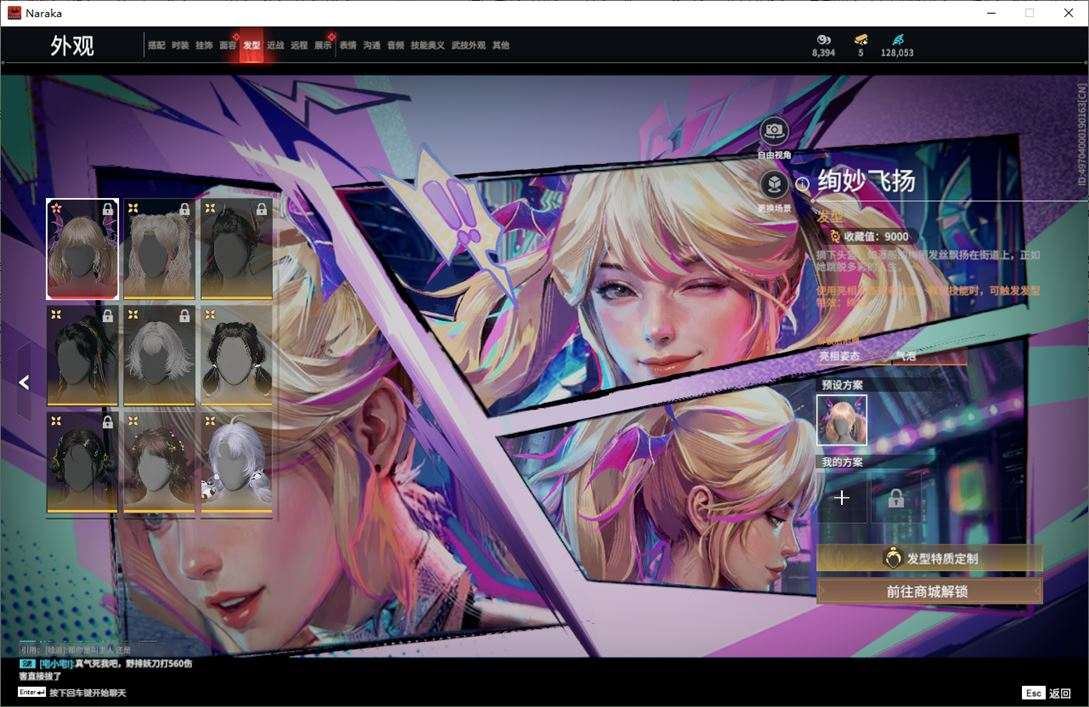Click the Naraka app icon in title bar
1089x707 pixels.
14,13
